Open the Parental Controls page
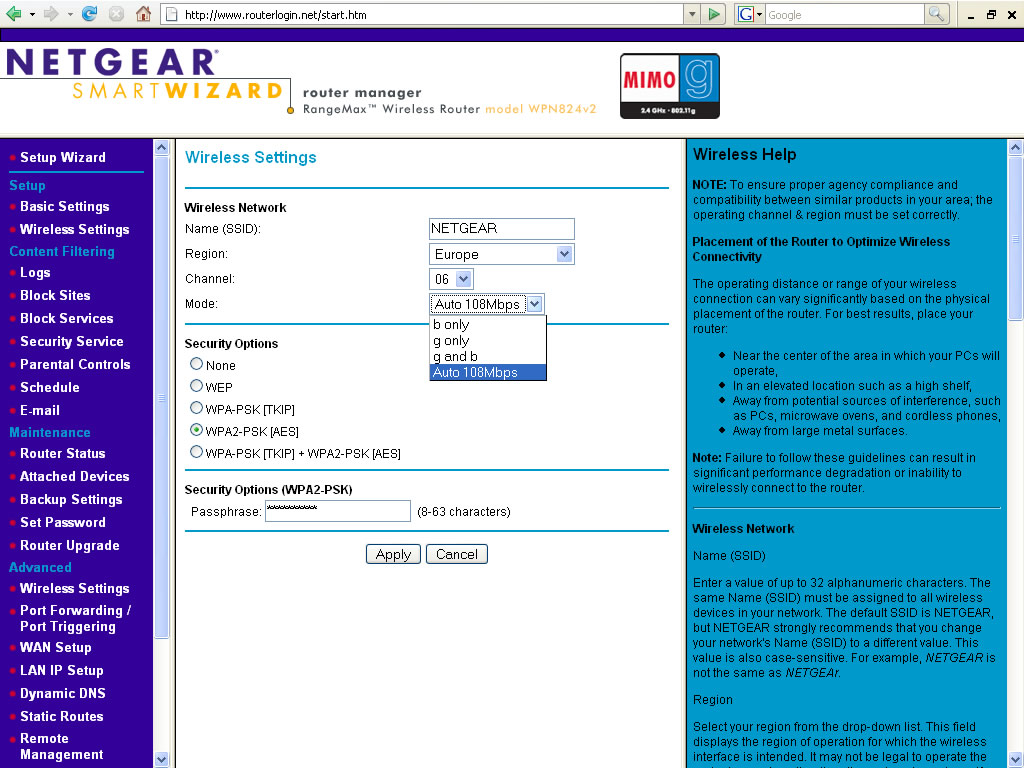This screenshot has height=768, width=1024. point(75,364)
